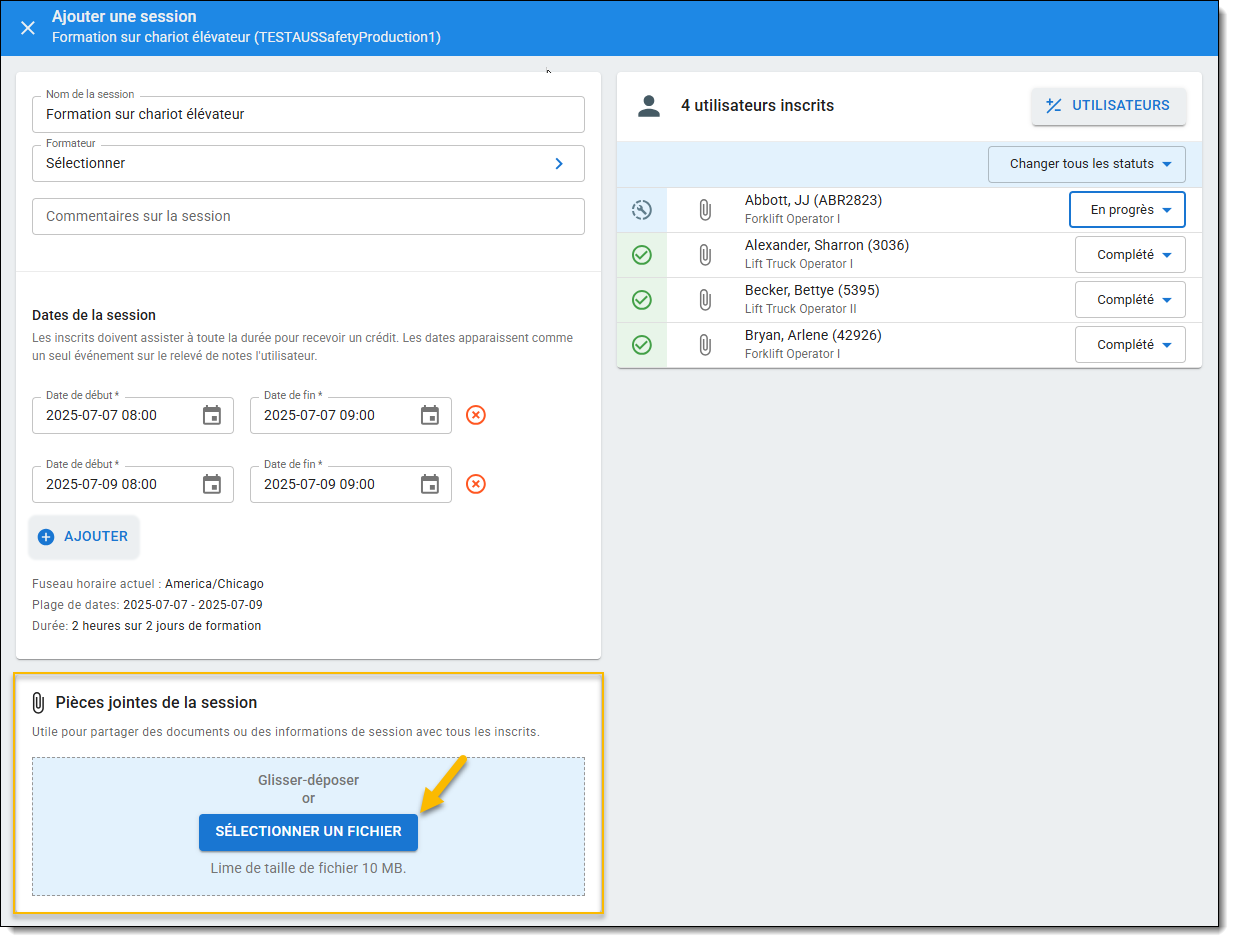Open En progrès status dropdown for Abbott
Image resolution: width=1234 pixels, height=942 pixels.
click(1127, 210)
